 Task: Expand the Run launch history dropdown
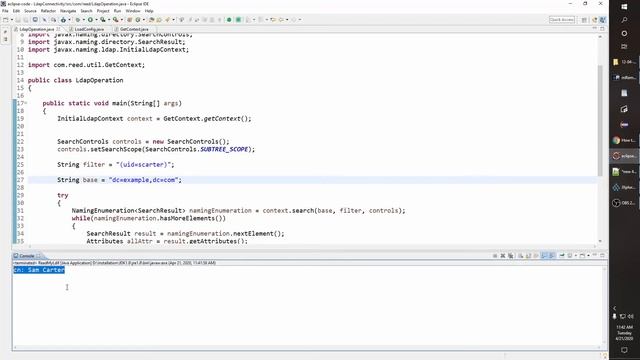96,20
